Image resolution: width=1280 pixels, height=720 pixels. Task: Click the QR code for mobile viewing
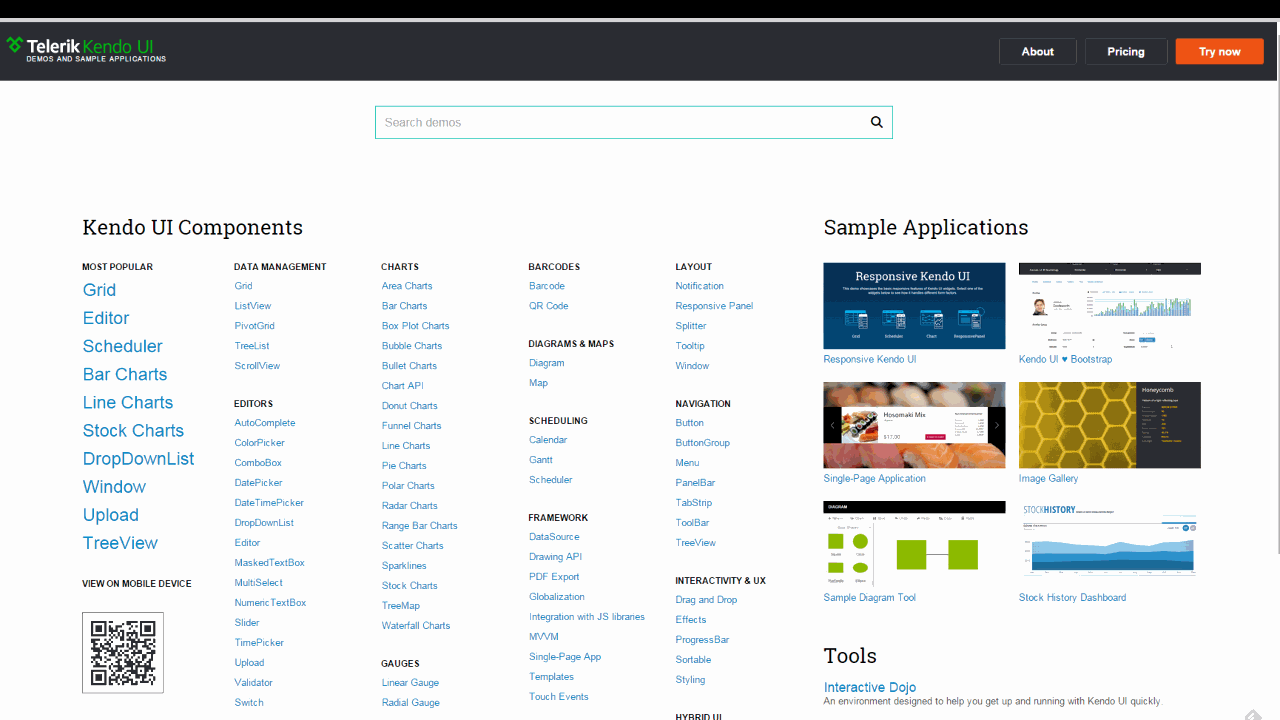[x=122, y=652]
